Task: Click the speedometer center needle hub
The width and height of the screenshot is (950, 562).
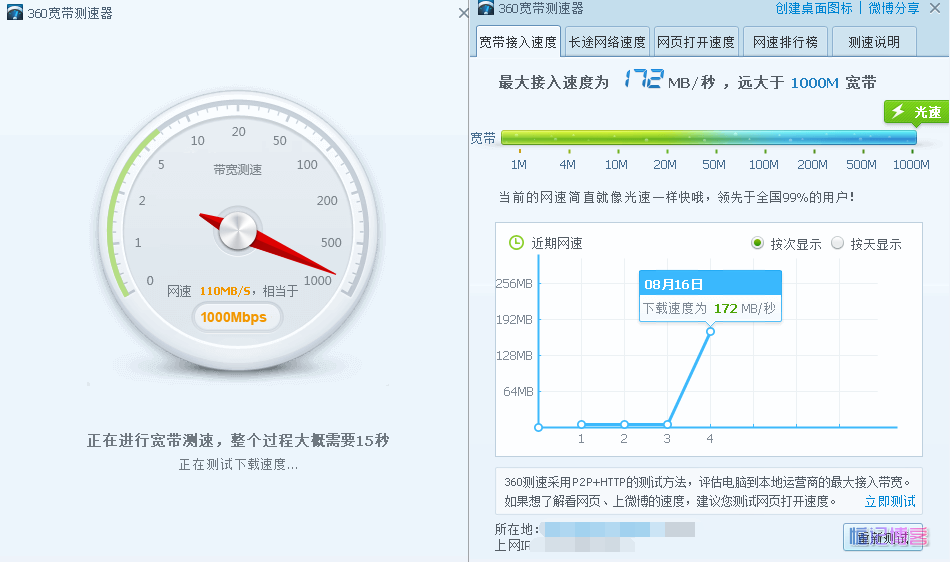Action: tap(238, 230)
